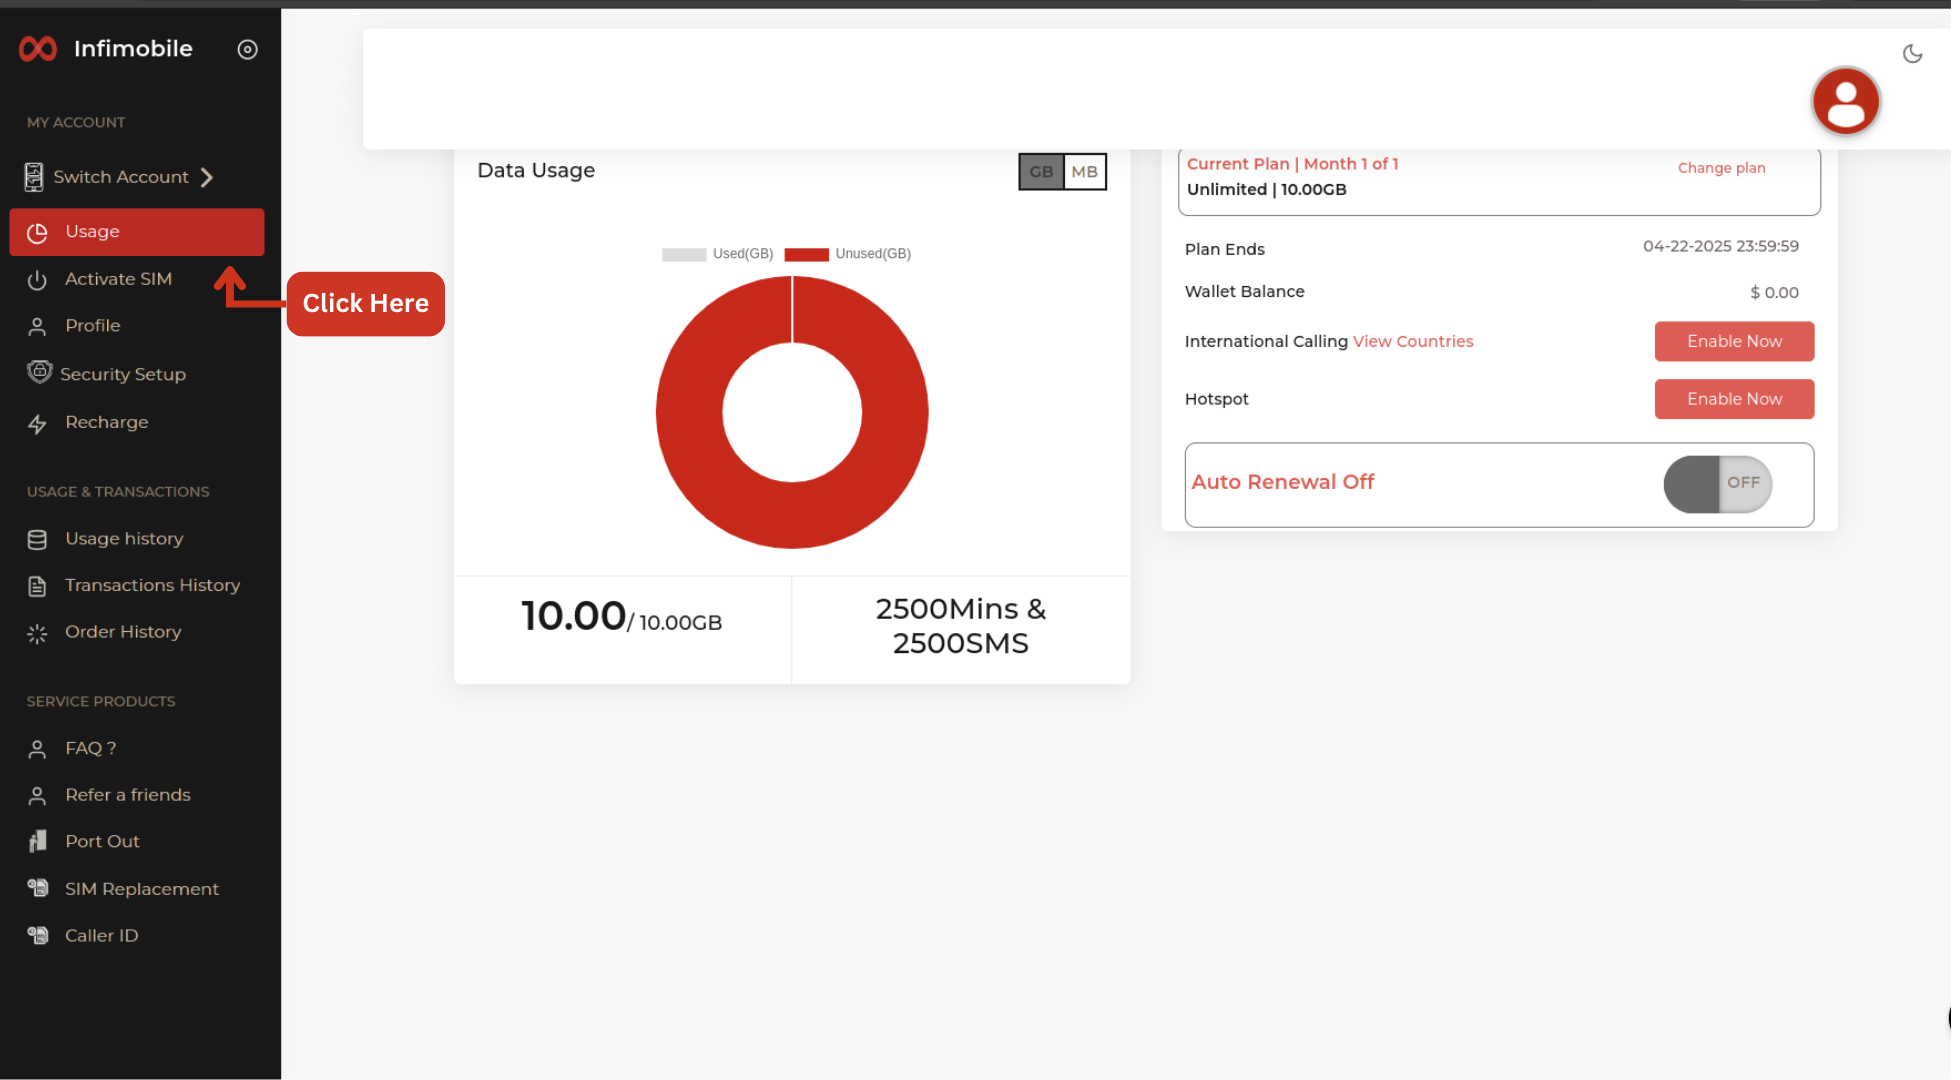Click the Activate SIM power icon
This screenshot has height=1080, width=1960.
point(37,280)
